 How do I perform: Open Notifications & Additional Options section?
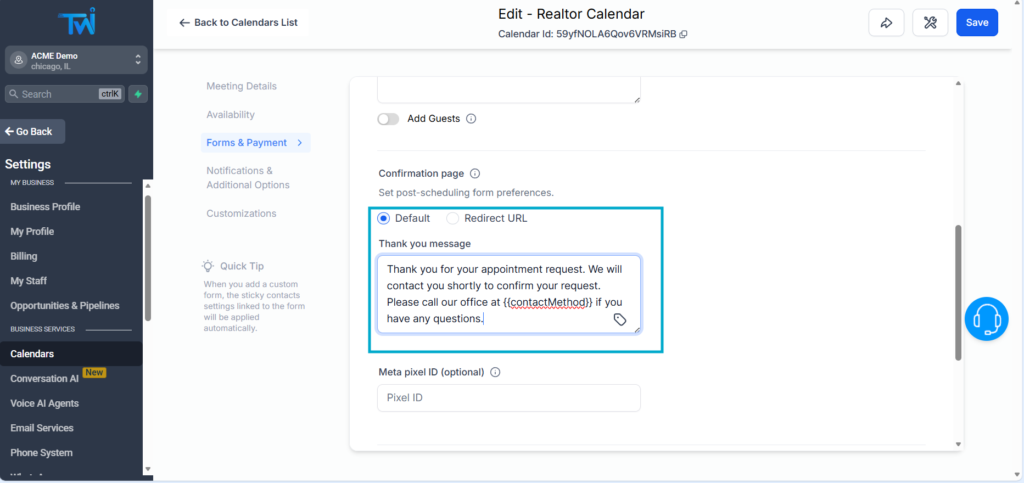click(x=248, y=178)
